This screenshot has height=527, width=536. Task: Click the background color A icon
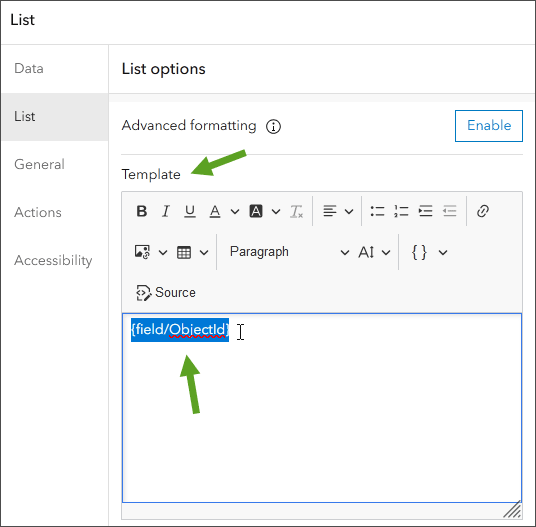(x=256, y=211)
